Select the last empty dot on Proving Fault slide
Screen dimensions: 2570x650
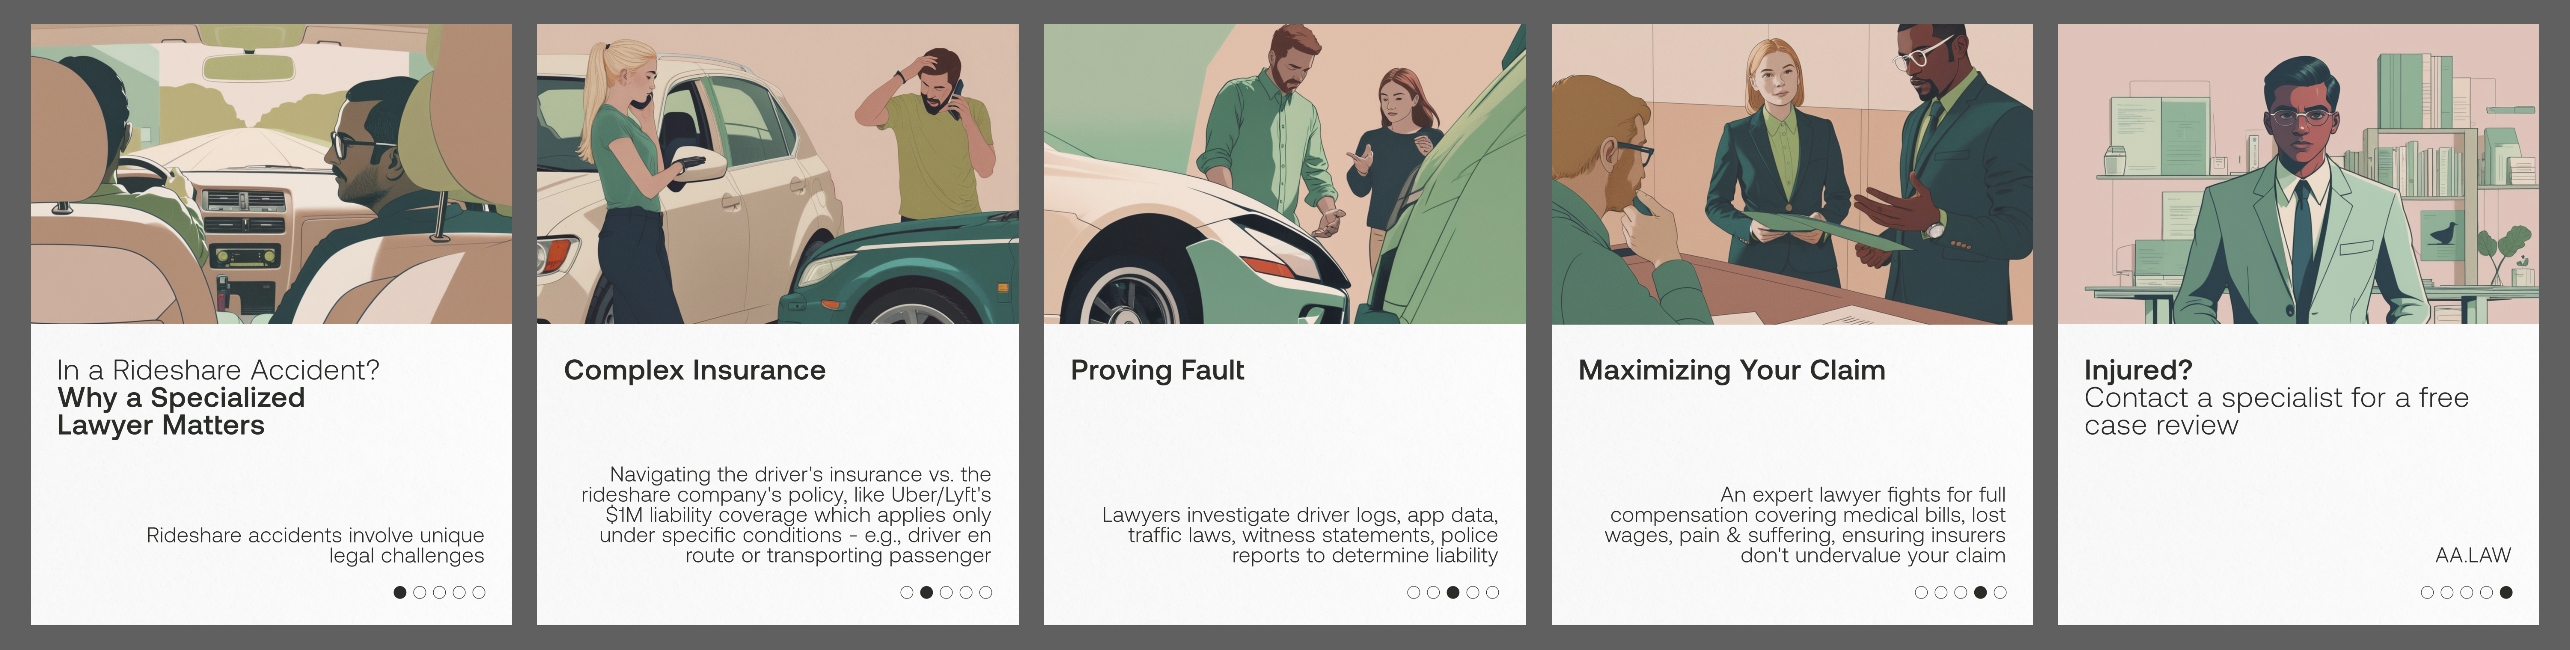pyautogui.click(x=1493, y=592)
